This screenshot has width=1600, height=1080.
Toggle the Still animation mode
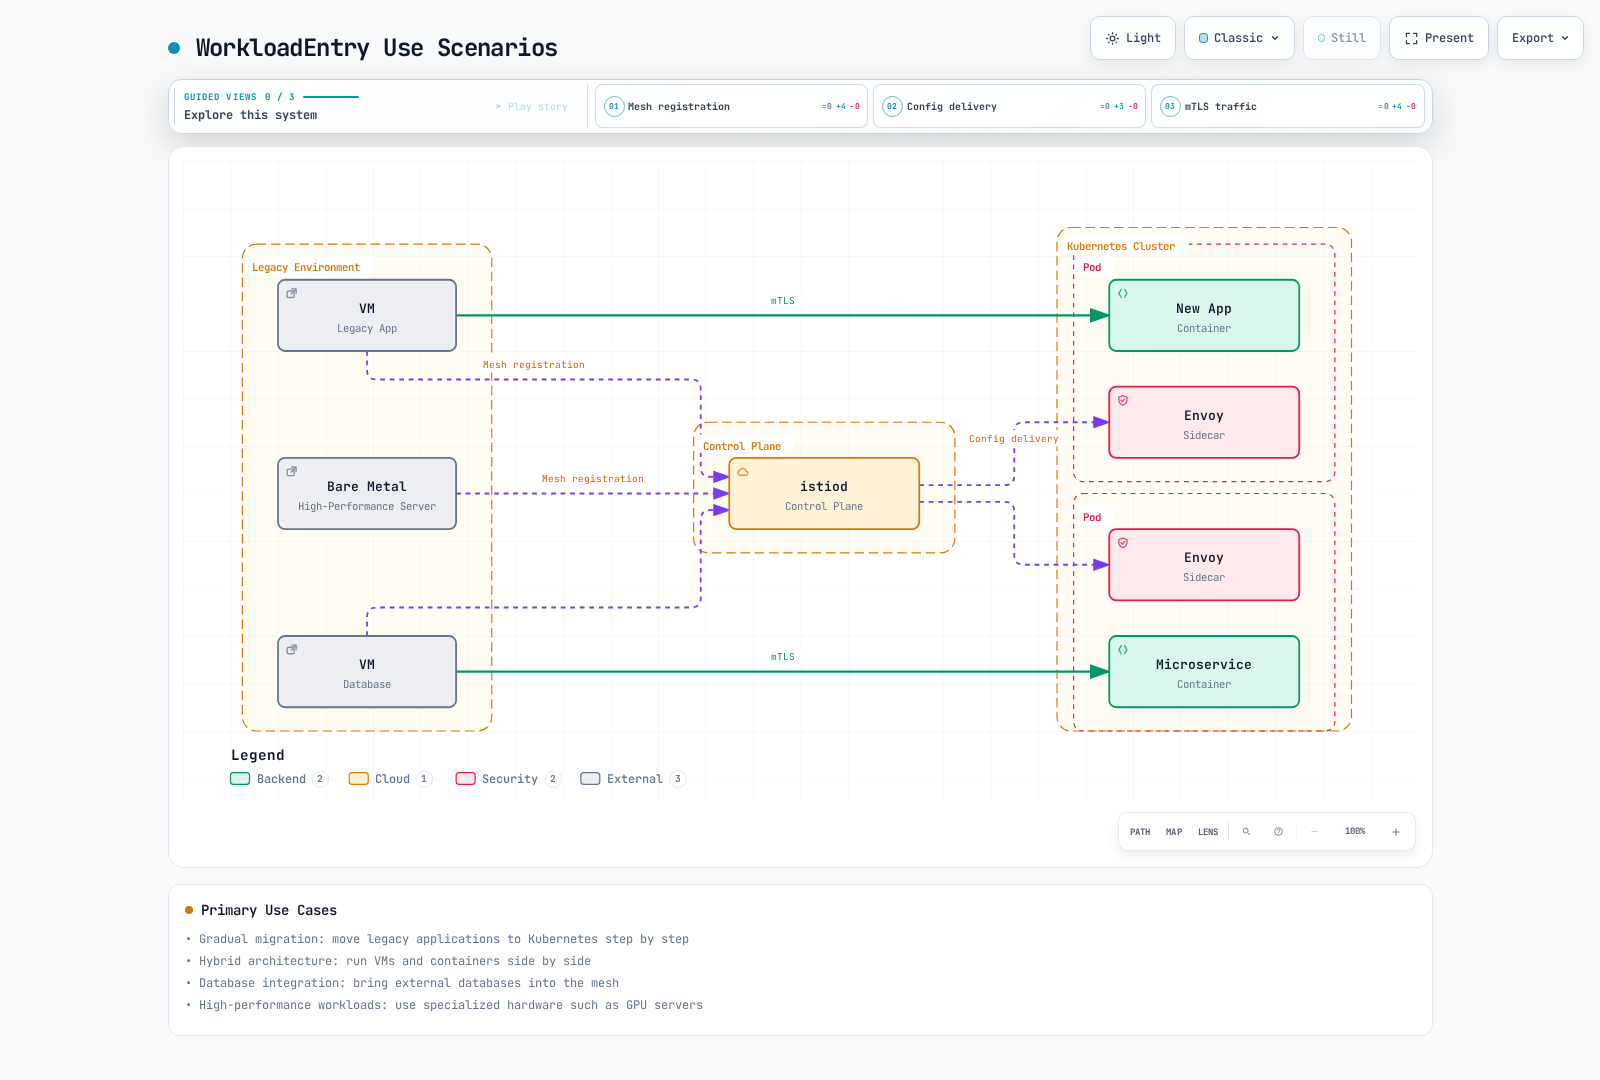(x=1341, y=38)
